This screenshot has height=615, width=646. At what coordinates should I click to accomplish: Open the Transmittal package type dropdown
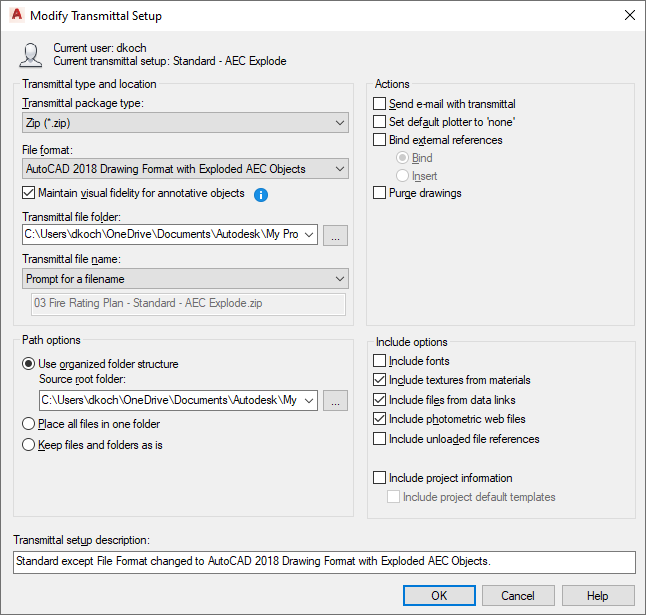(185, 123)
